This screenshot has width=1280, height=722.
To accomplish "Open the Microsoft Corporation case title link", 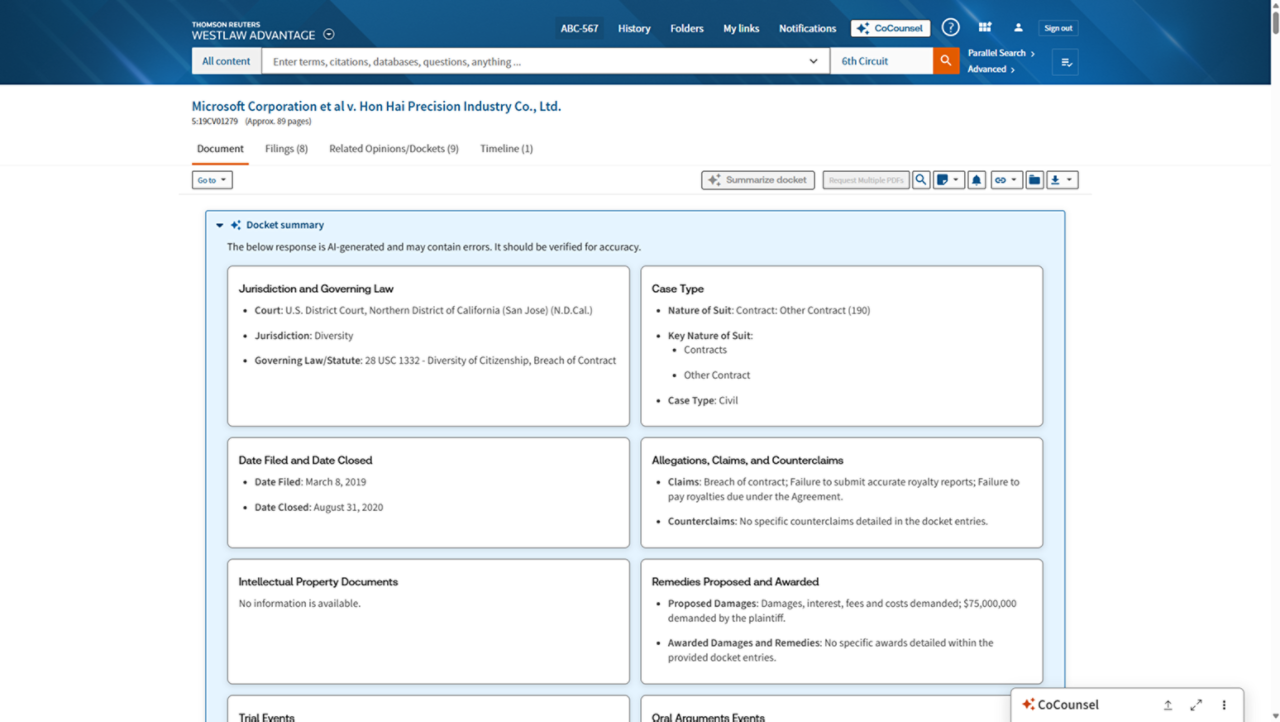I will [376, 106].
